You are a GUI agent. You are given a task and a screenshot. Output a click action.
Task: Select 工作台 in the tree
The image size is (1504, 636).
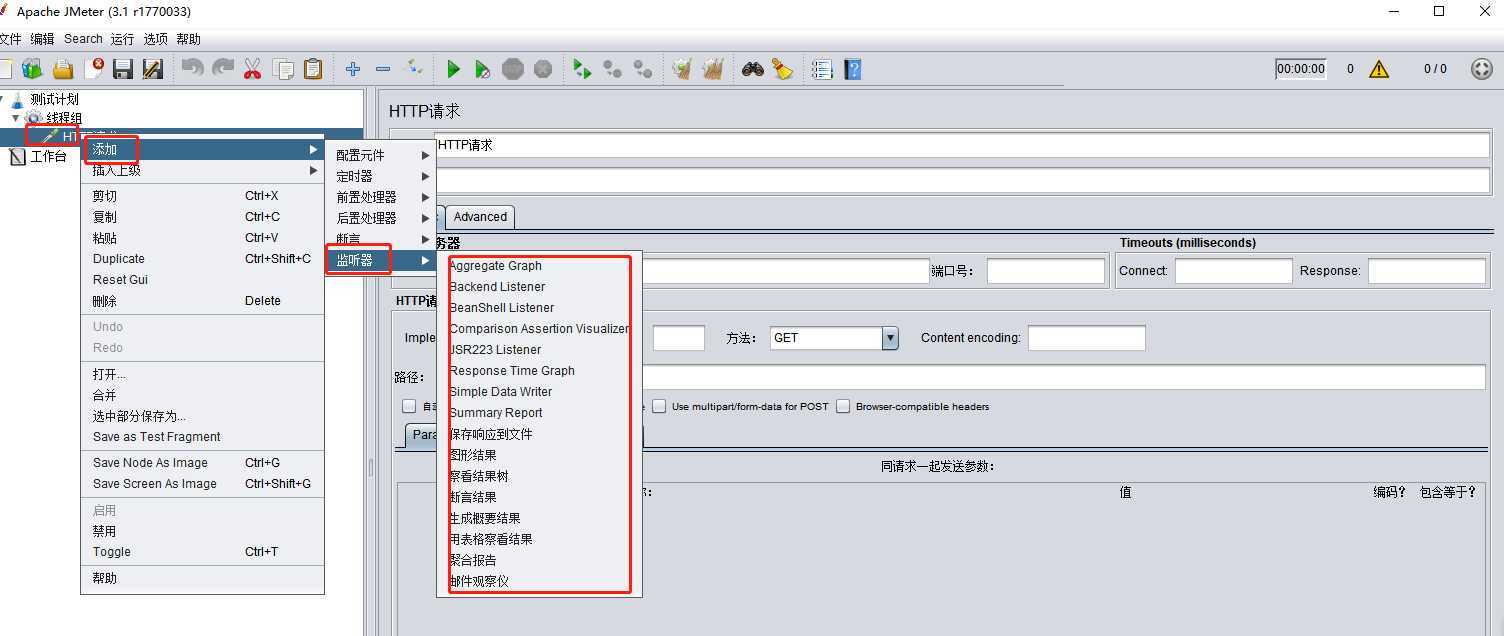click(48, 156)
